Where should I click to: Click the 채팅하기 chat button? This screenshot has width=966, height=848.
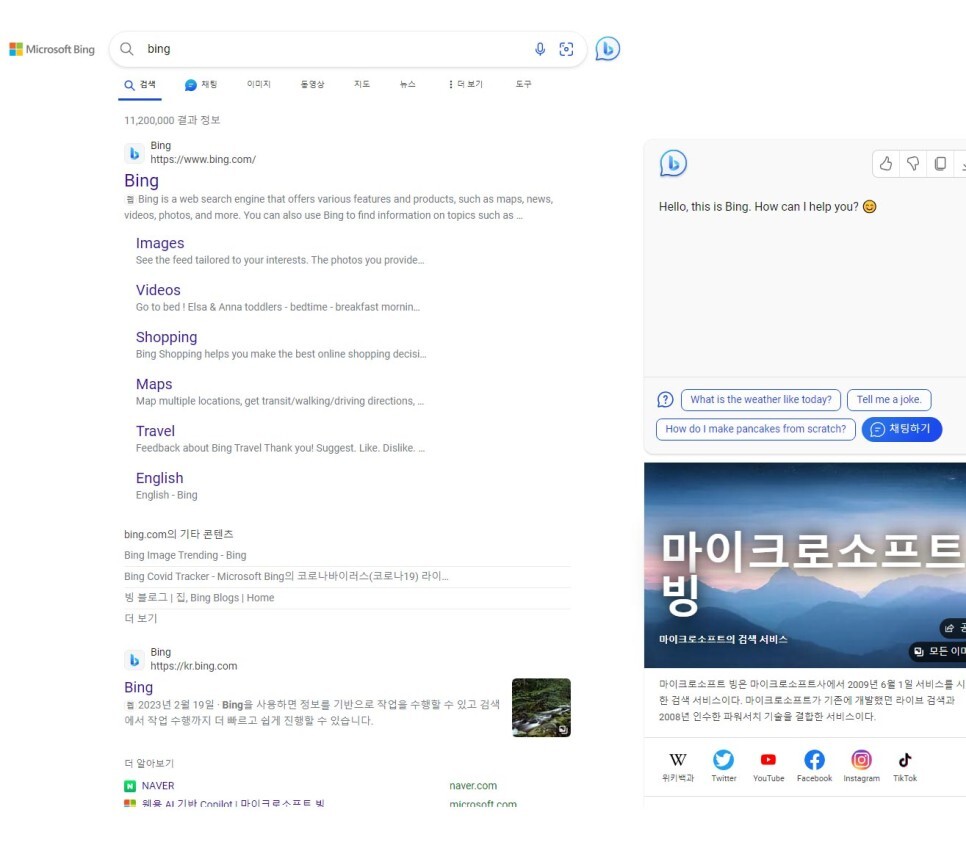click(901, 429)
